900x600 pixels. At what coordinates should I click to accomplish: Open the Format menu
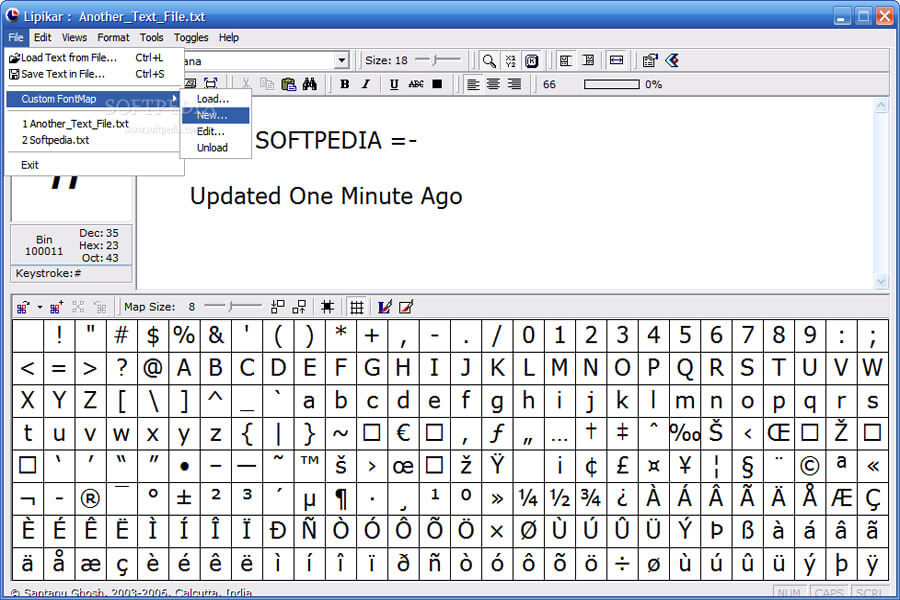pyautogui.click(x=113, y=37)
